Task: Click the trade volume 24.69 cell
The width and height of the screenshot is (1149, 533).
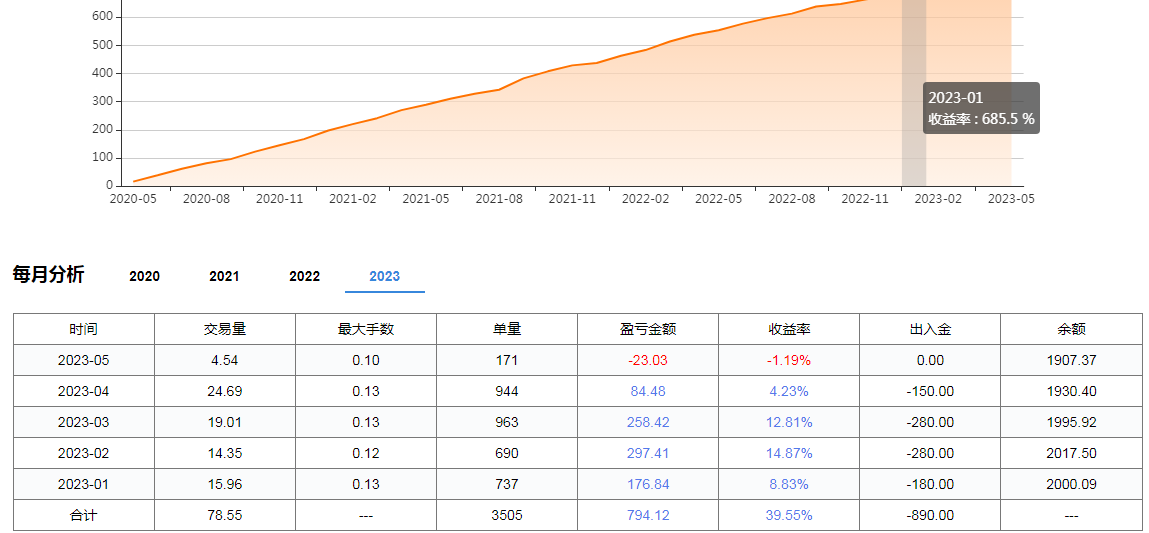Action: point(224,391)
